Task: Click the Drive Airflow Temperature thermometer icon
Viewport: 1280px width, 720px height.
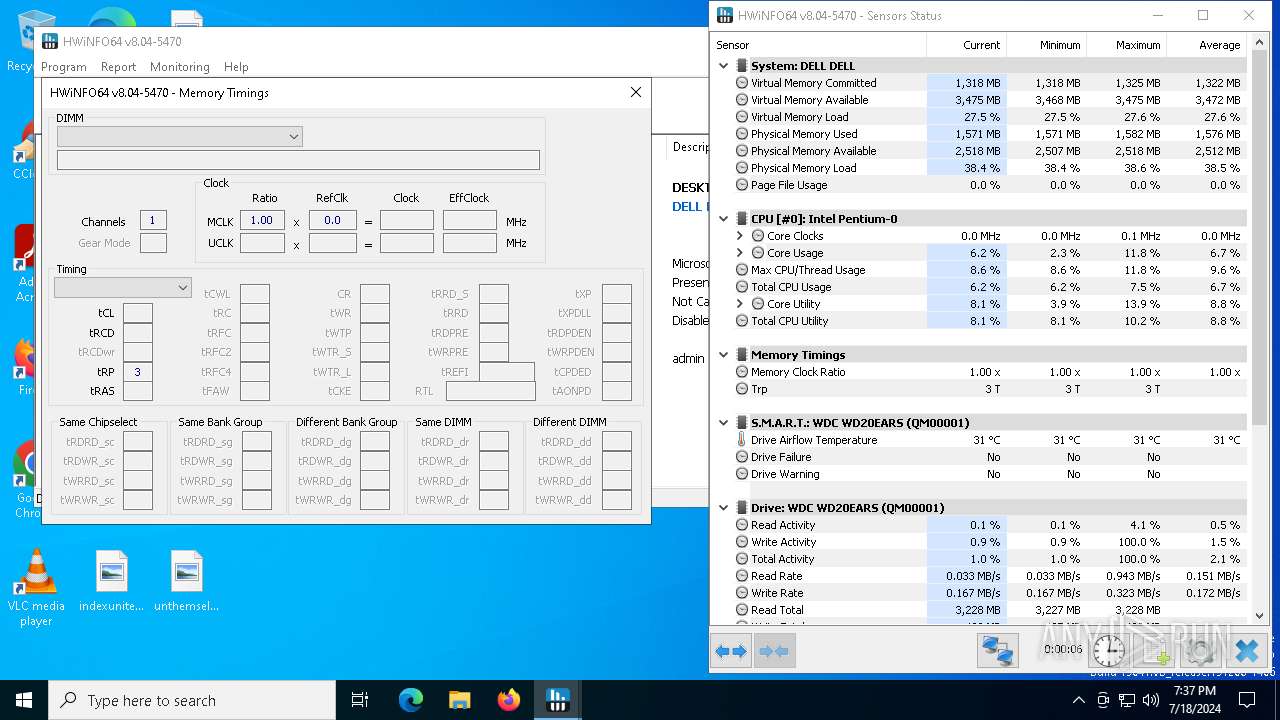Action: coord(742,440)
